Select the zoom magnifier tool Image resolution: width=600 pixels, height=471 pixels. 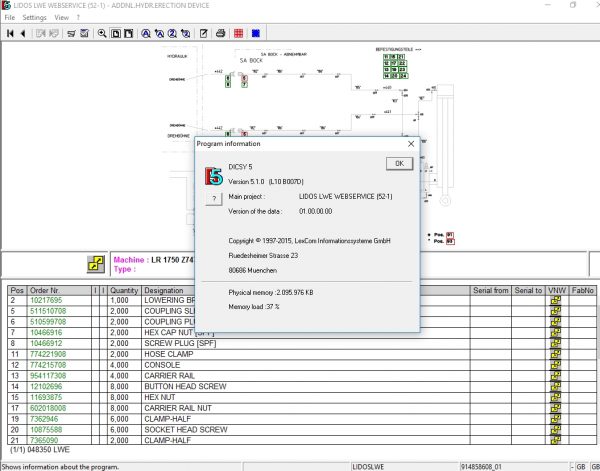(x=102, y=33)
